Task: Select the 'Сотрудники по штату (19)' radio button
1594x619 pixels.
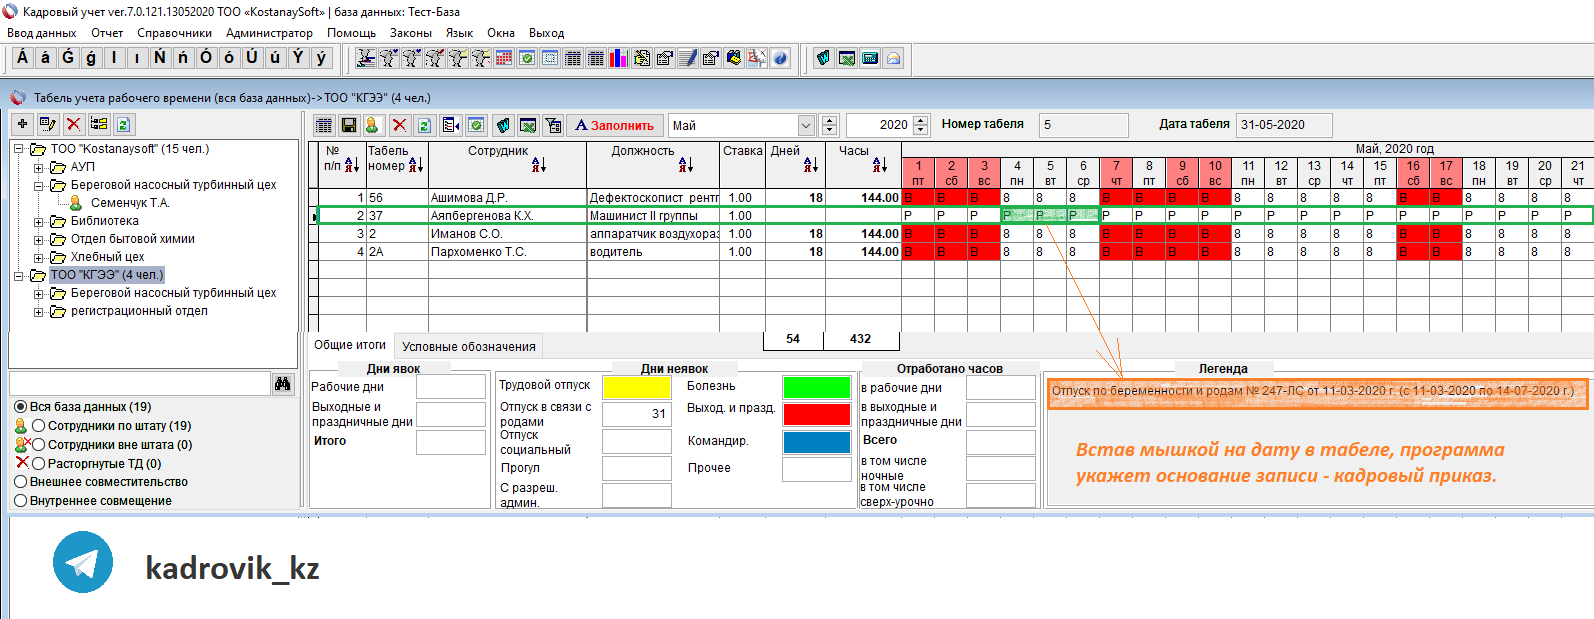Action: [x=39, y=426]
